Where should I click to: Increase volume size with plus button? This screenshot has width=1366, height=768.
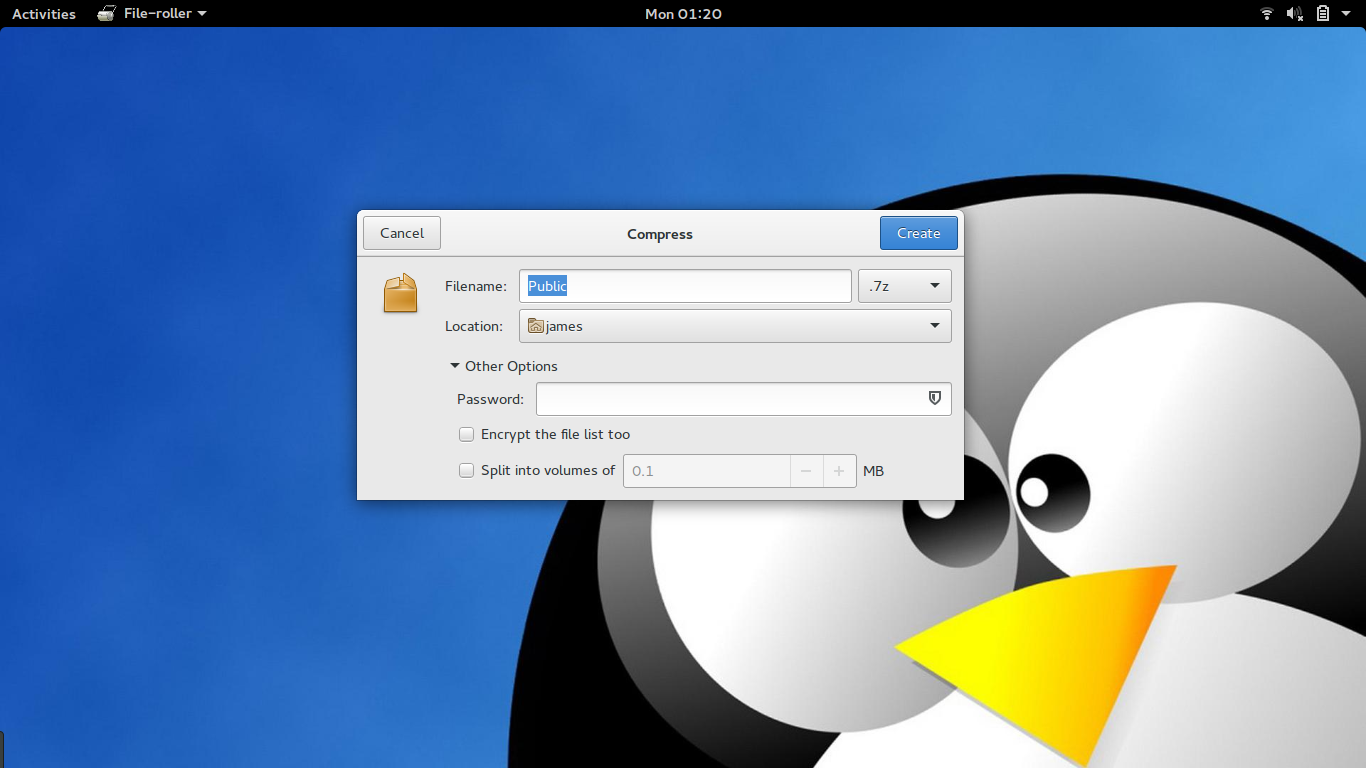(840, 470)
